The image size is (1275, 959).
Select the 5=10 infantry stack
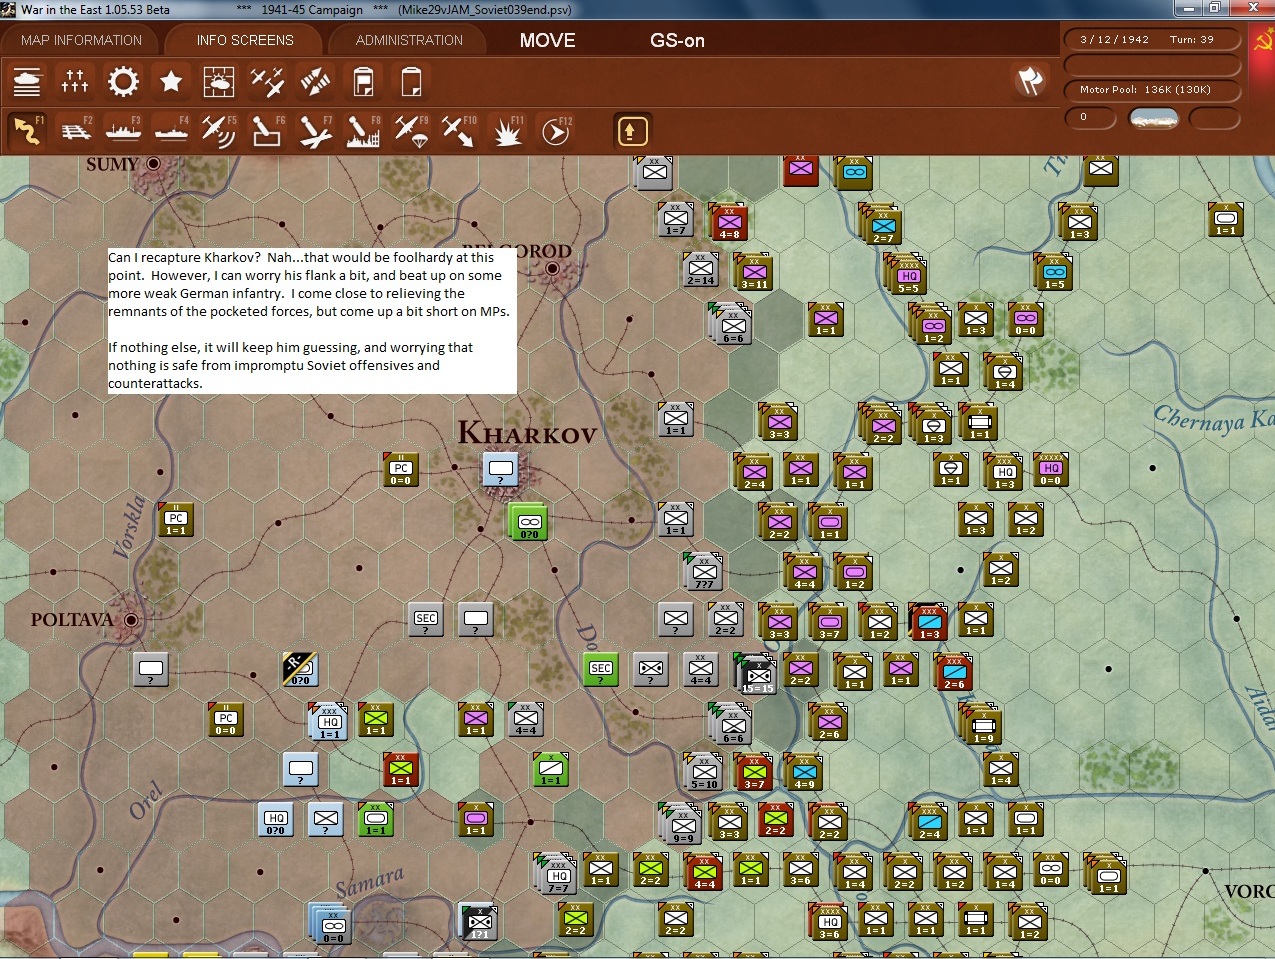click(x=704, y=771)
